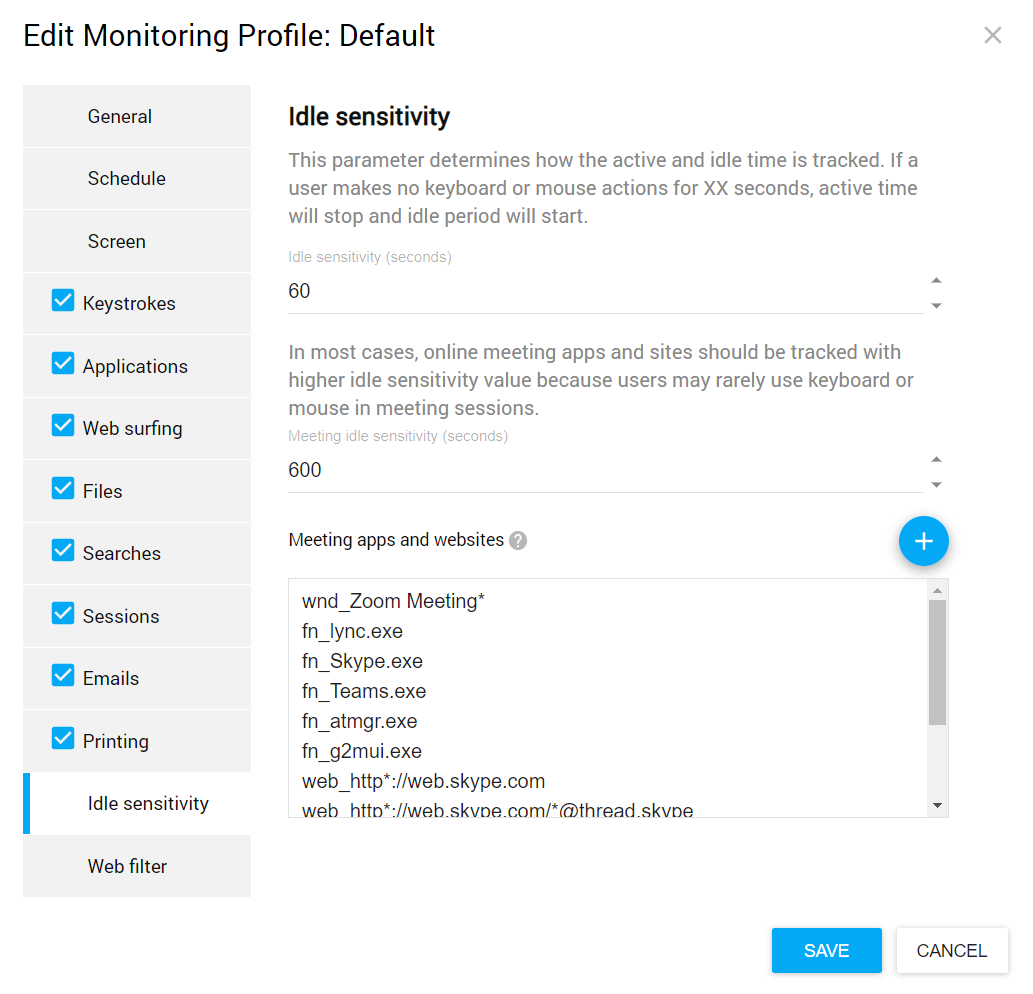Screen dimensions: 1033x994
Task: Click the CANCEL button
Action: 951,951
